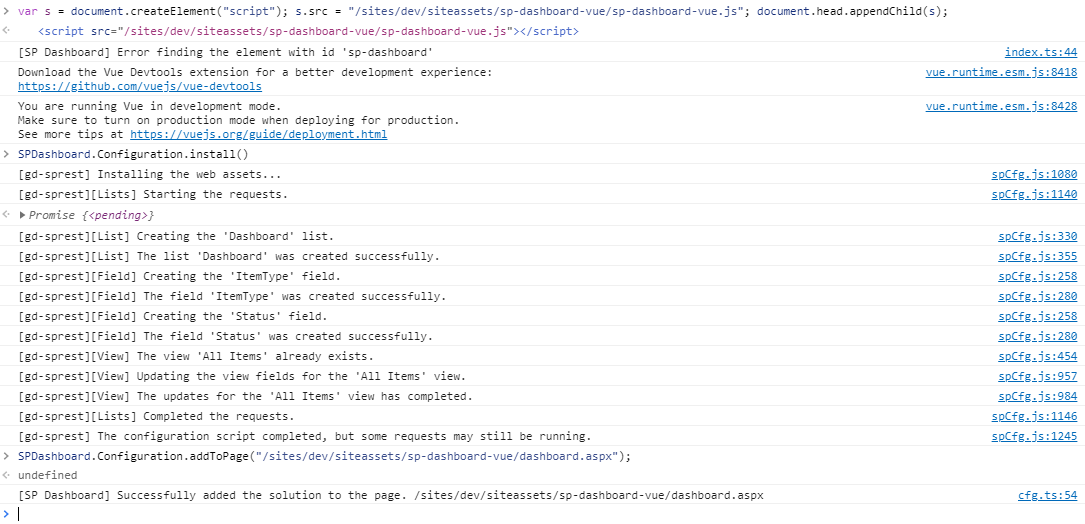Image resolution: width=1085 pixels, height=524 pixels.
Task: Open source link vue.runtime.esm.js:8418
Action: [x=1001, y=72]
